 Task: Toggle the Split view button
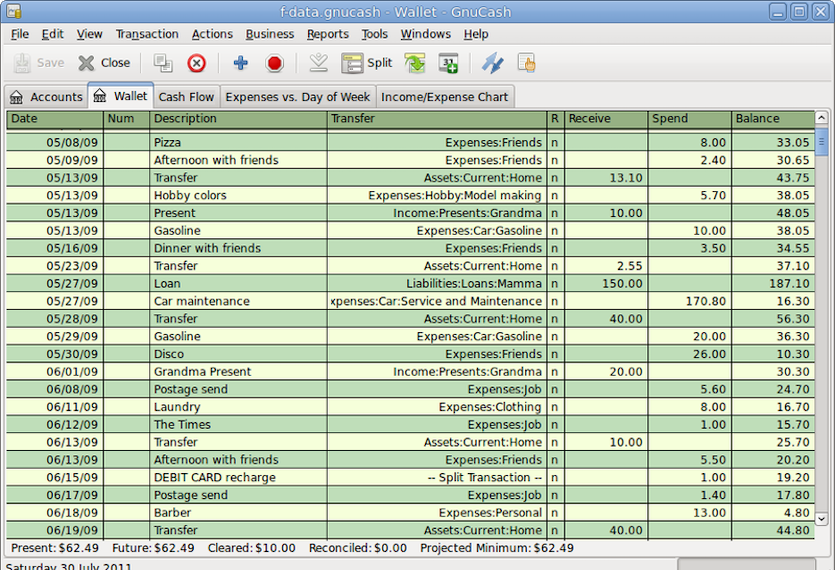pyautogui.click(x=367, y=63)
